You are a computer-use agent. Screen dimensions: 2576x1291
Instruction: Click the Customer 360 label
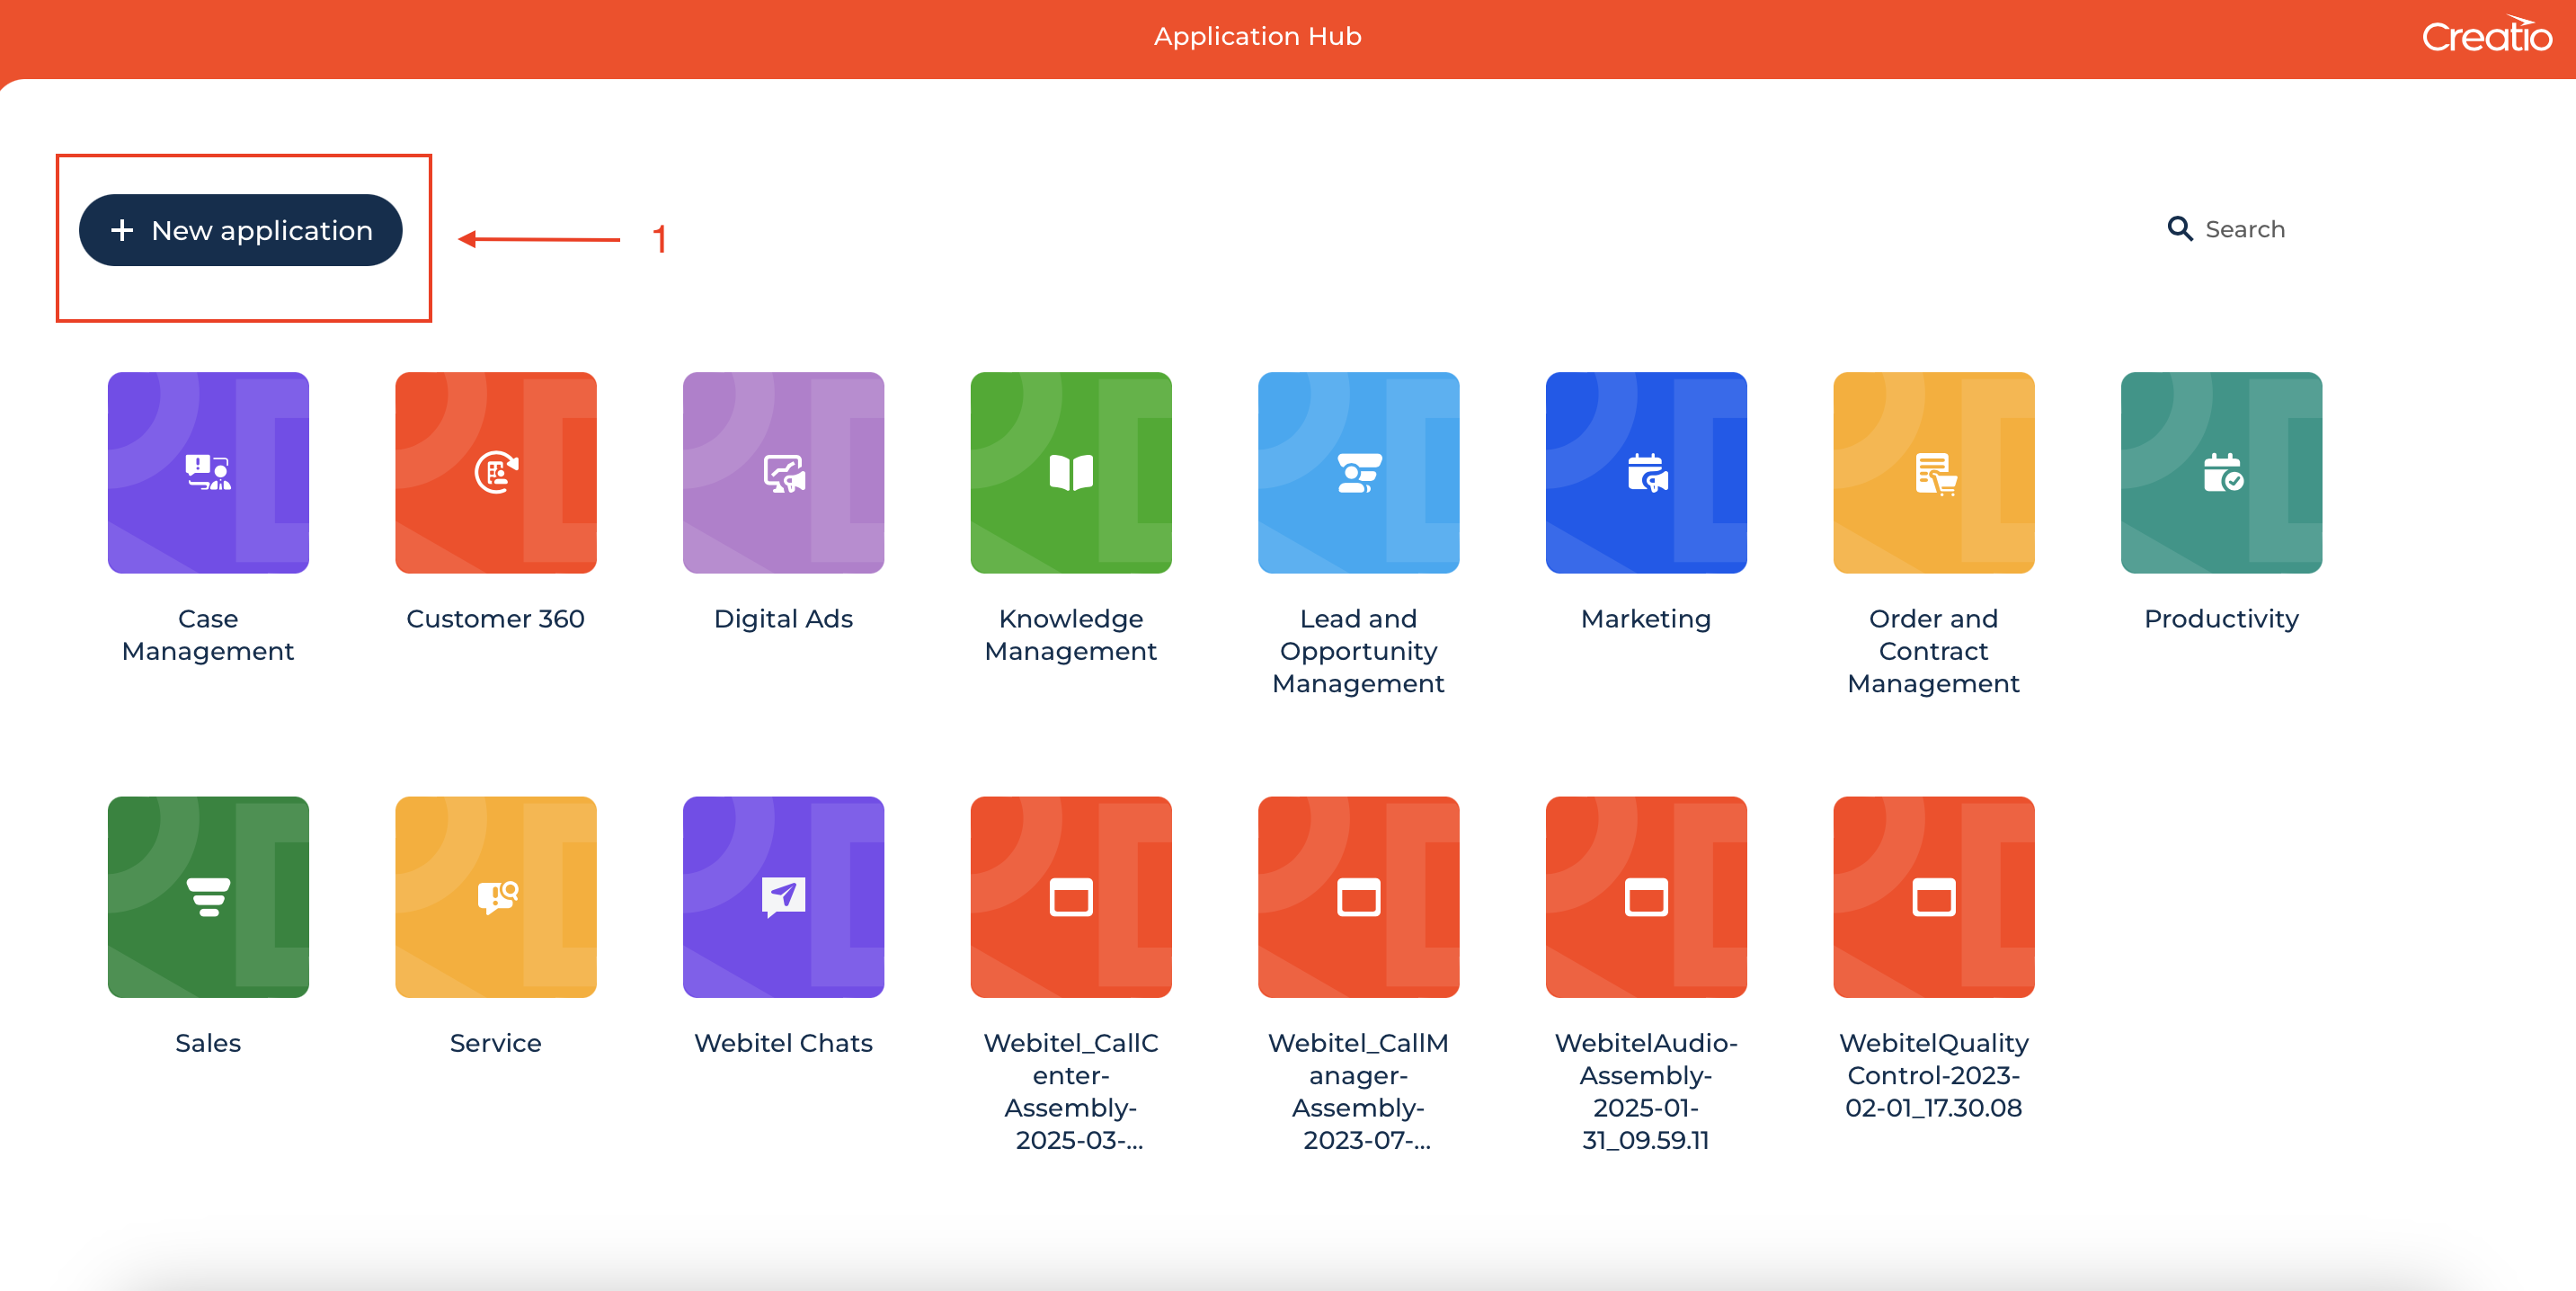496,619
